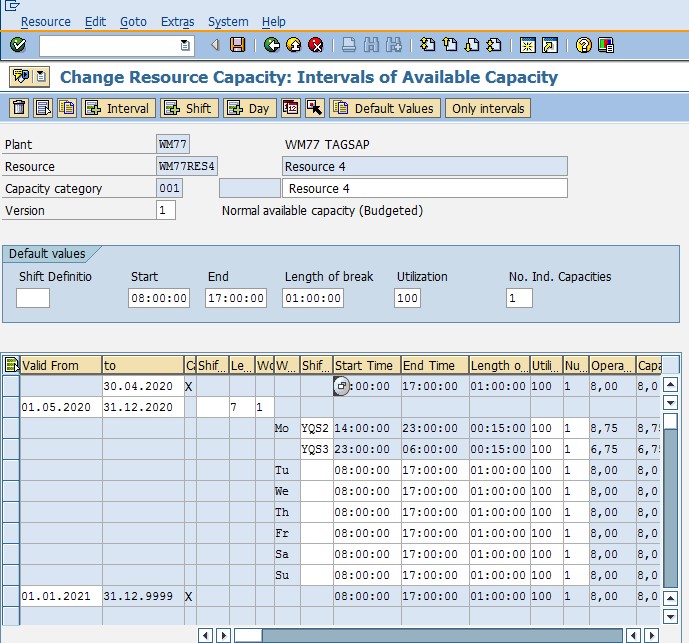The image size is (689, 643).
Task: Click the command input field
Action: tap(116, 45)
